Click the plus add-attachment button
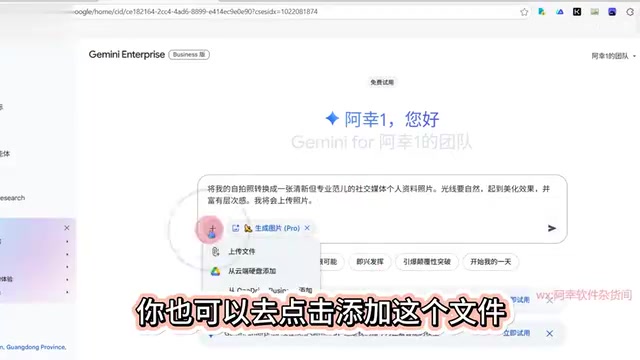 (x=212, y=228)
